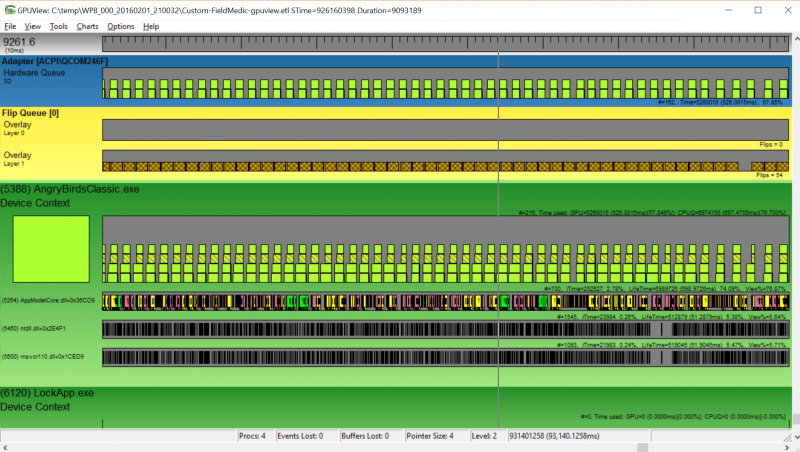Click the Flips = 54 statistic text
Screen dimensions: 800x452
[769, 175]
